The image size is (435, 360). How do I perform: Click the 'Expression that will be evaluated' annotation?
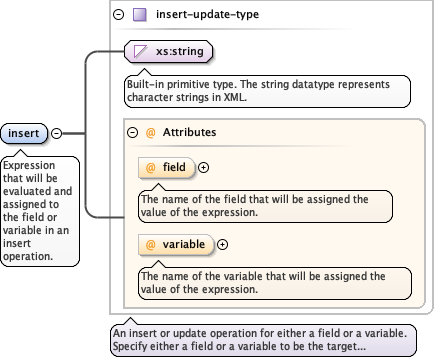coord(40,211)
